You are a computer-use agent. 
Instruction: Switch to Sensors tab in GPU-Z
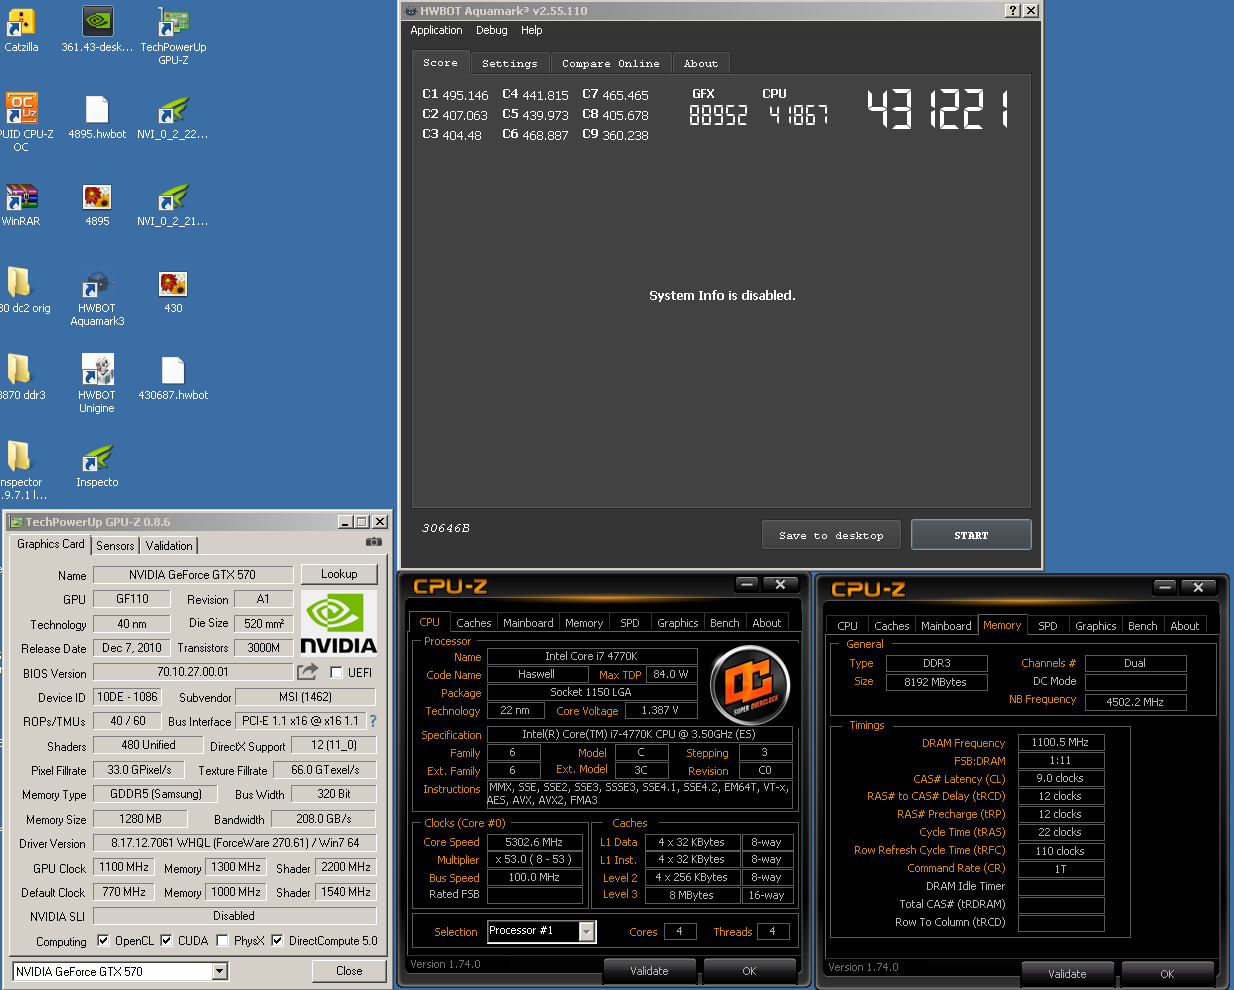click(x=115, y=546)
